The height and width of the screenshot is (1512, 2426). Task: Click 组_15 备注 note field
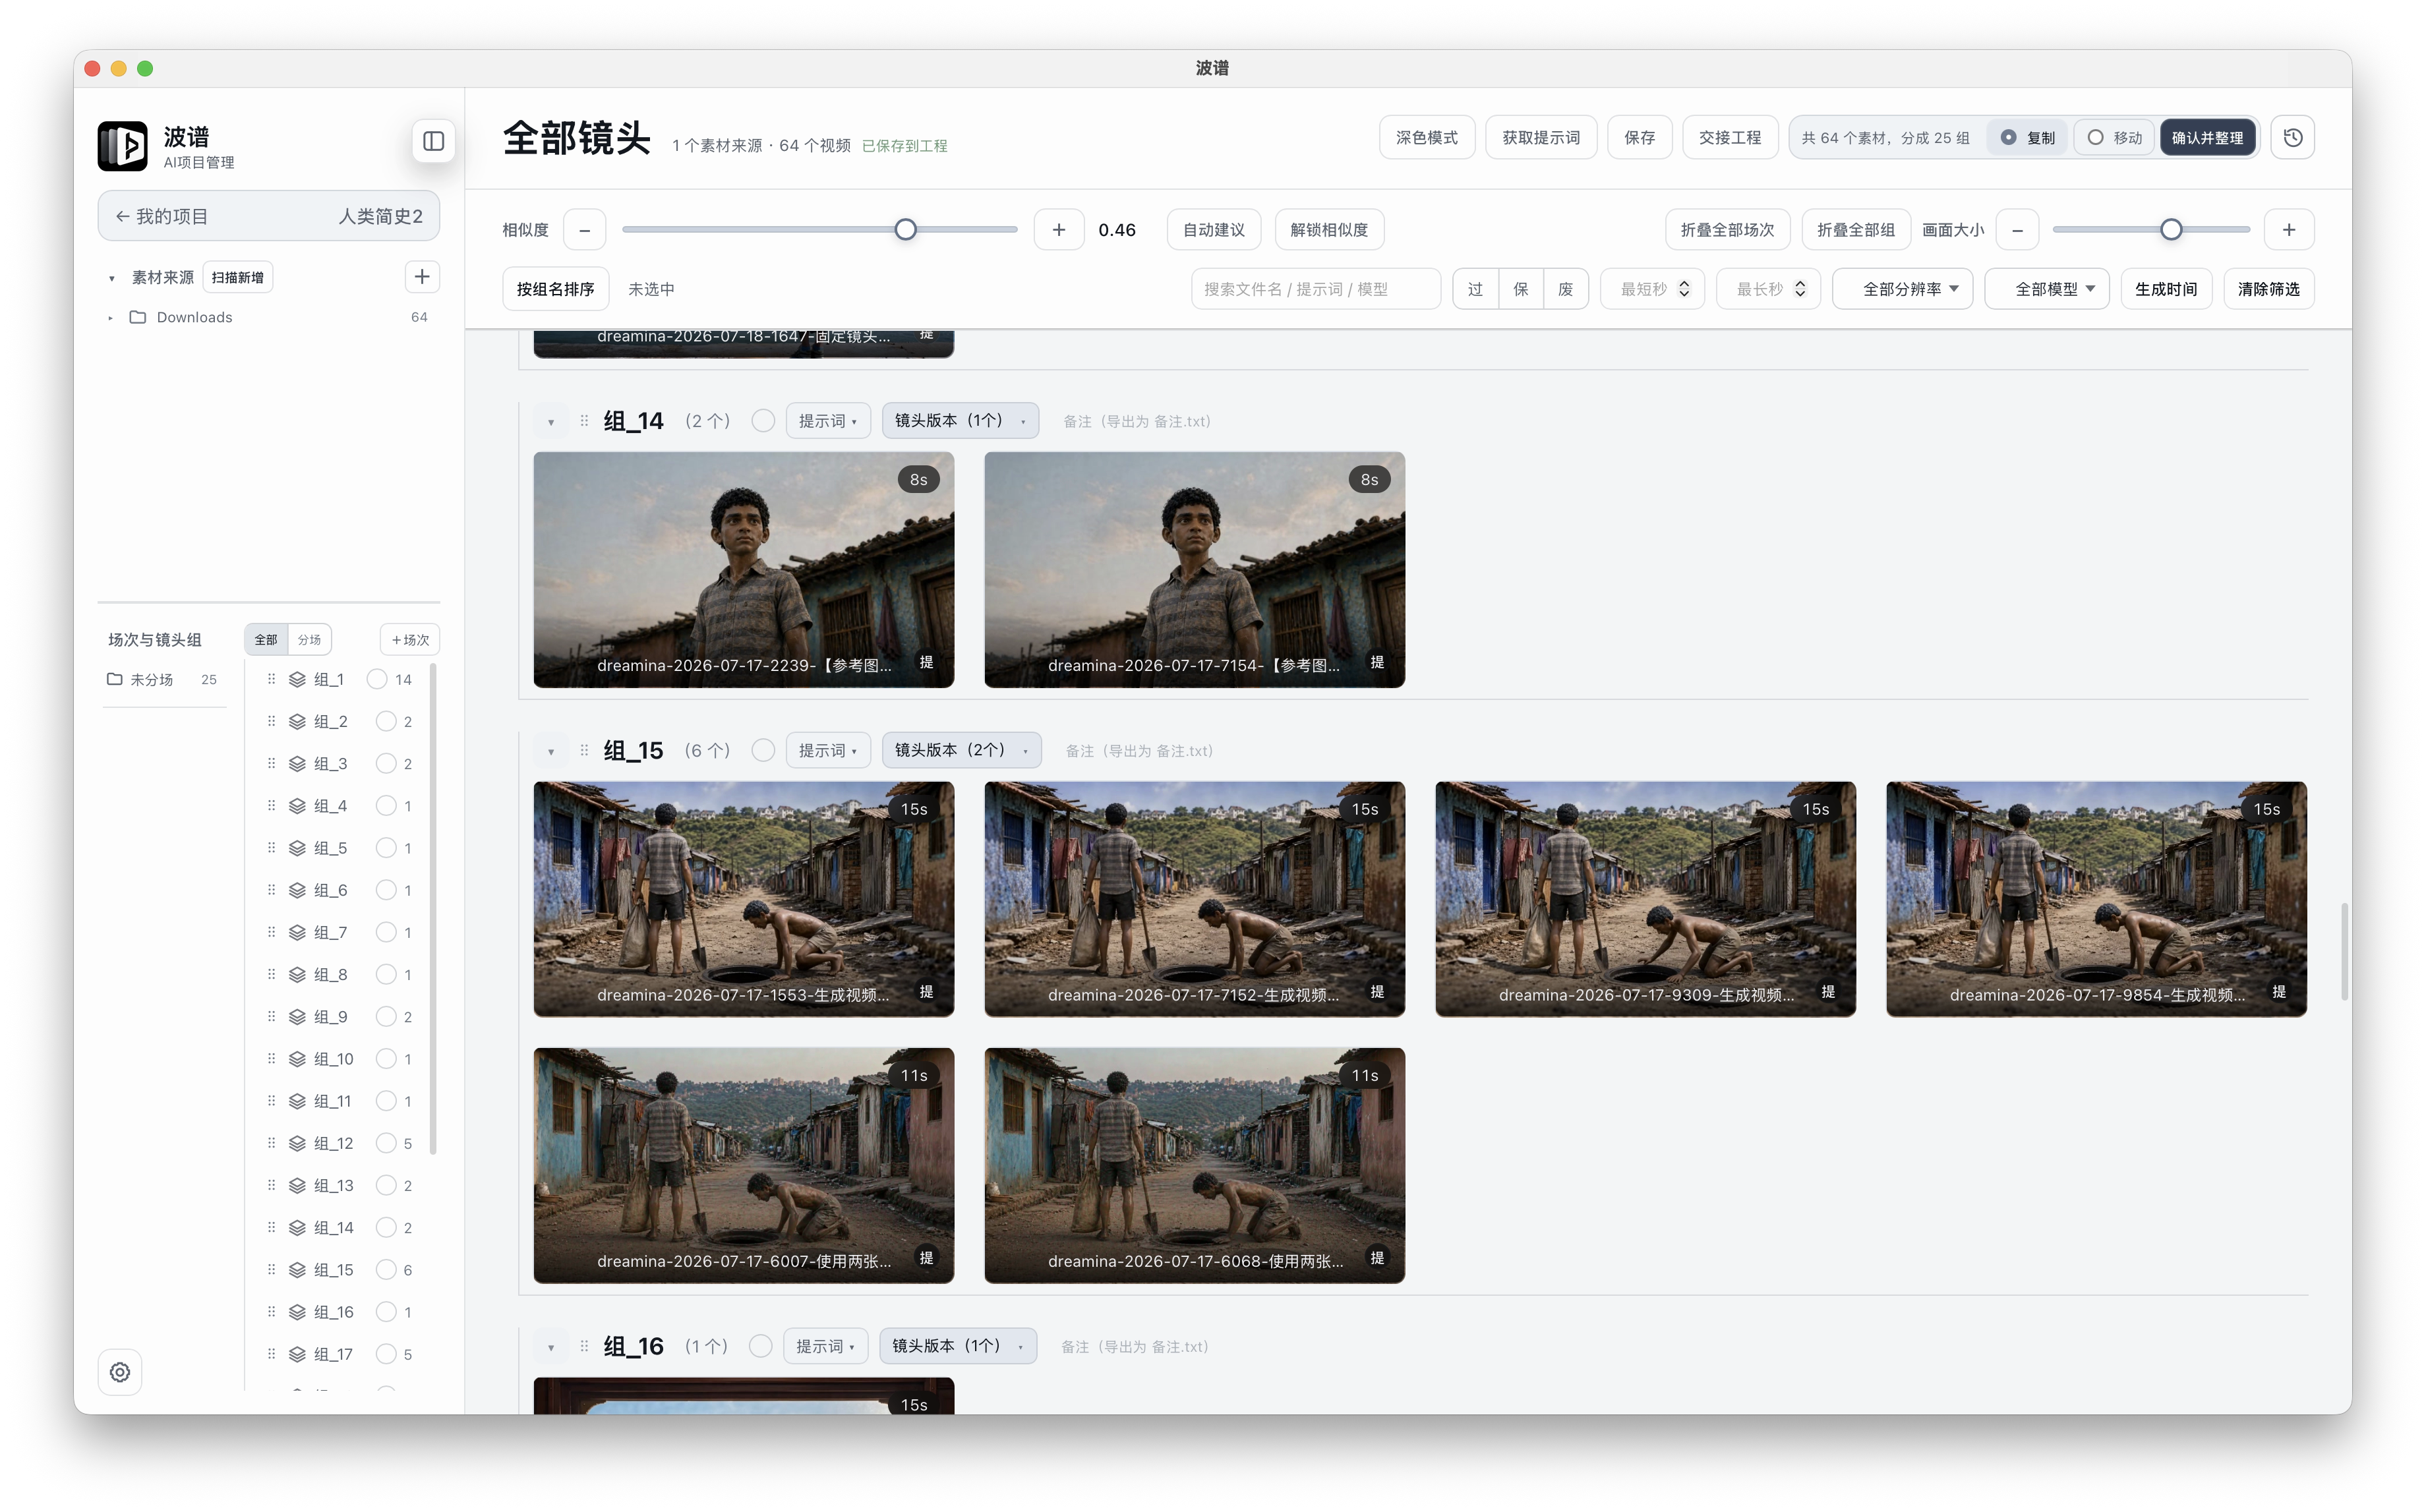tap(1139, 751)
